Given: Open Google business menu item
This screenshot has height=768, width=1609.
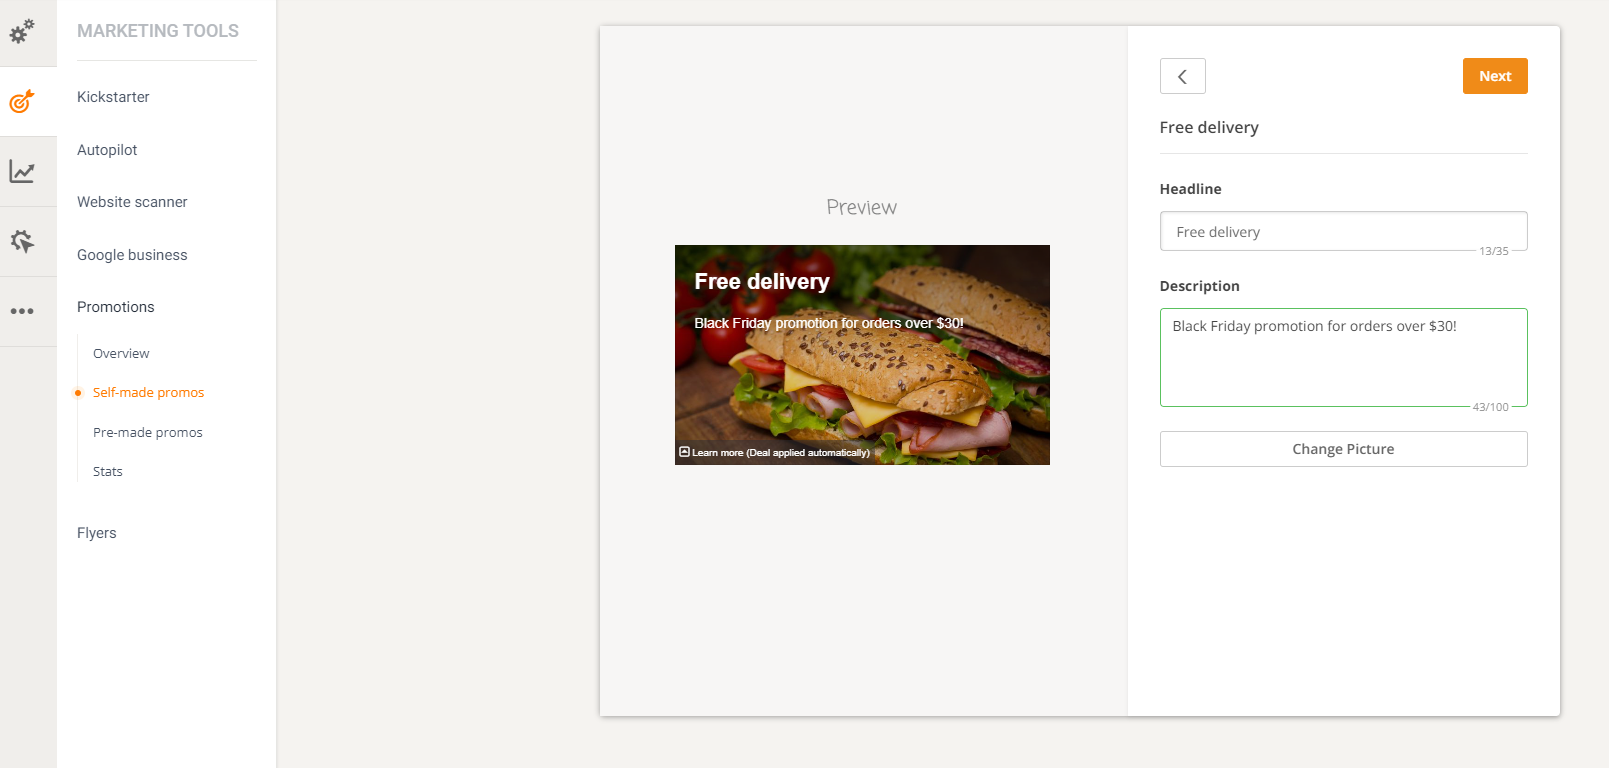Looking at the screenshot, I should [x=132, y=255].
